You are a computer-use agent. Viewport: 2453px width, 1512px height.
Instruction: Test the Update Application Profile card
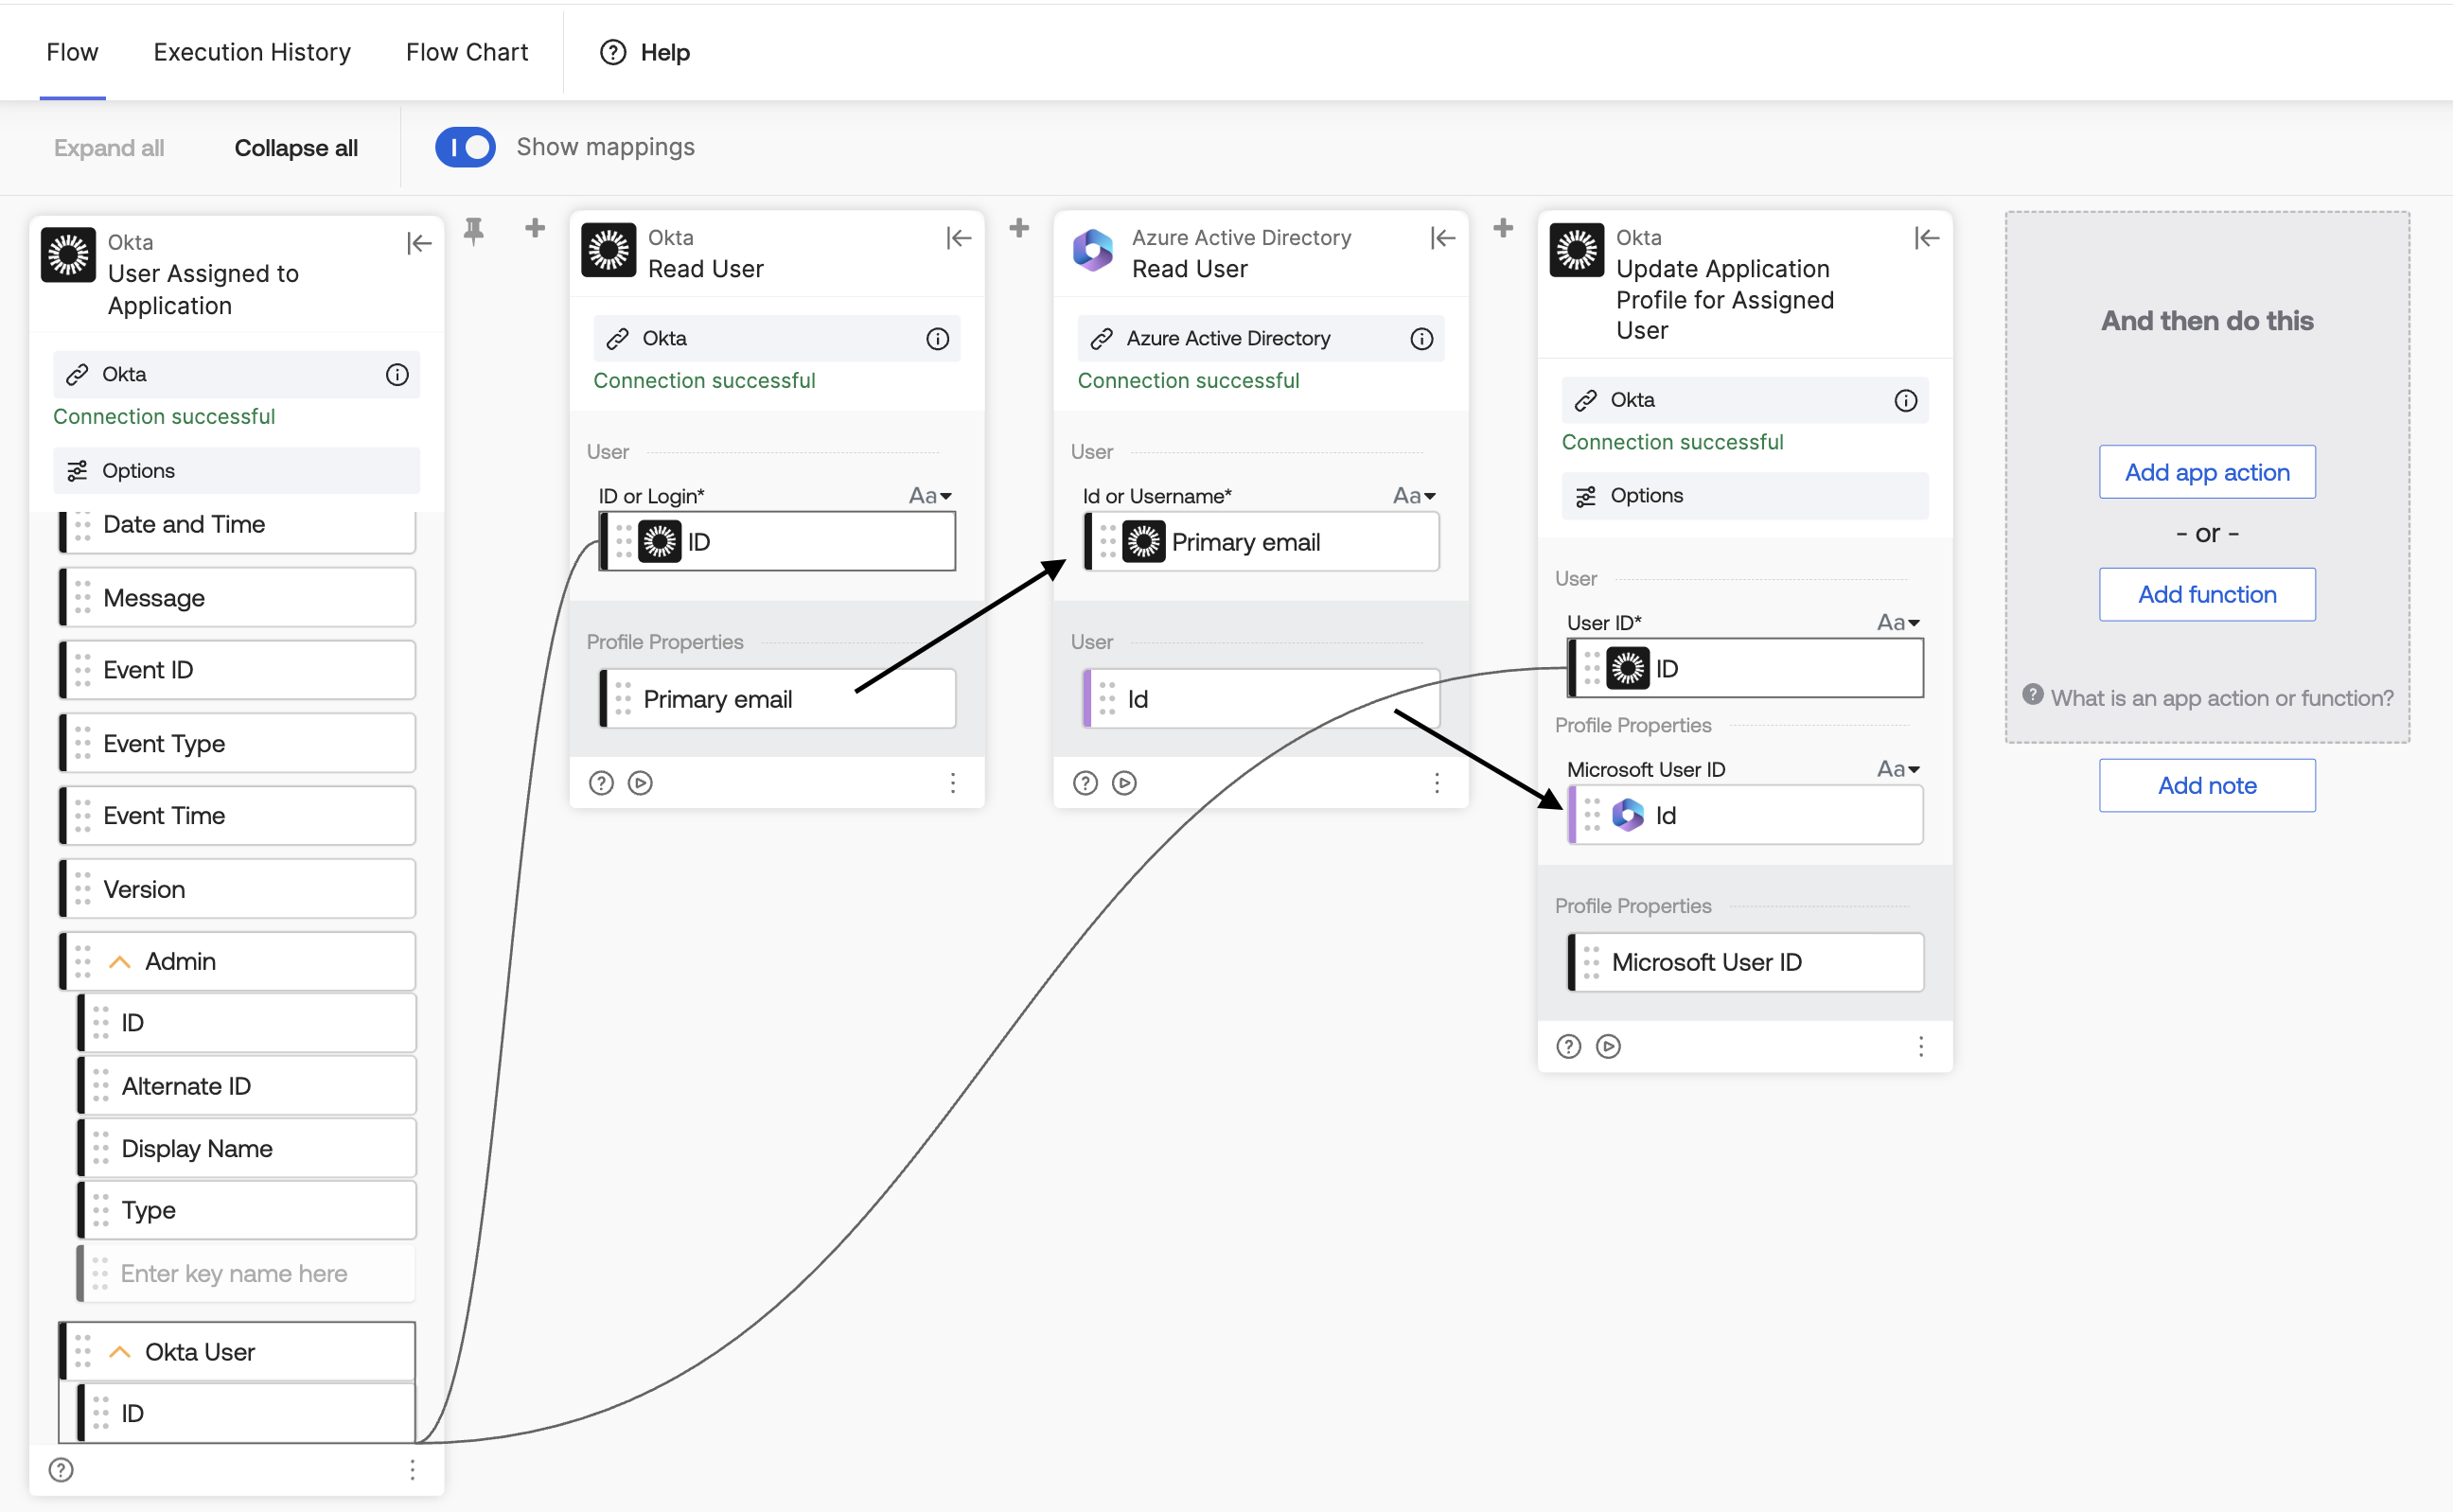[1608, 1046]
